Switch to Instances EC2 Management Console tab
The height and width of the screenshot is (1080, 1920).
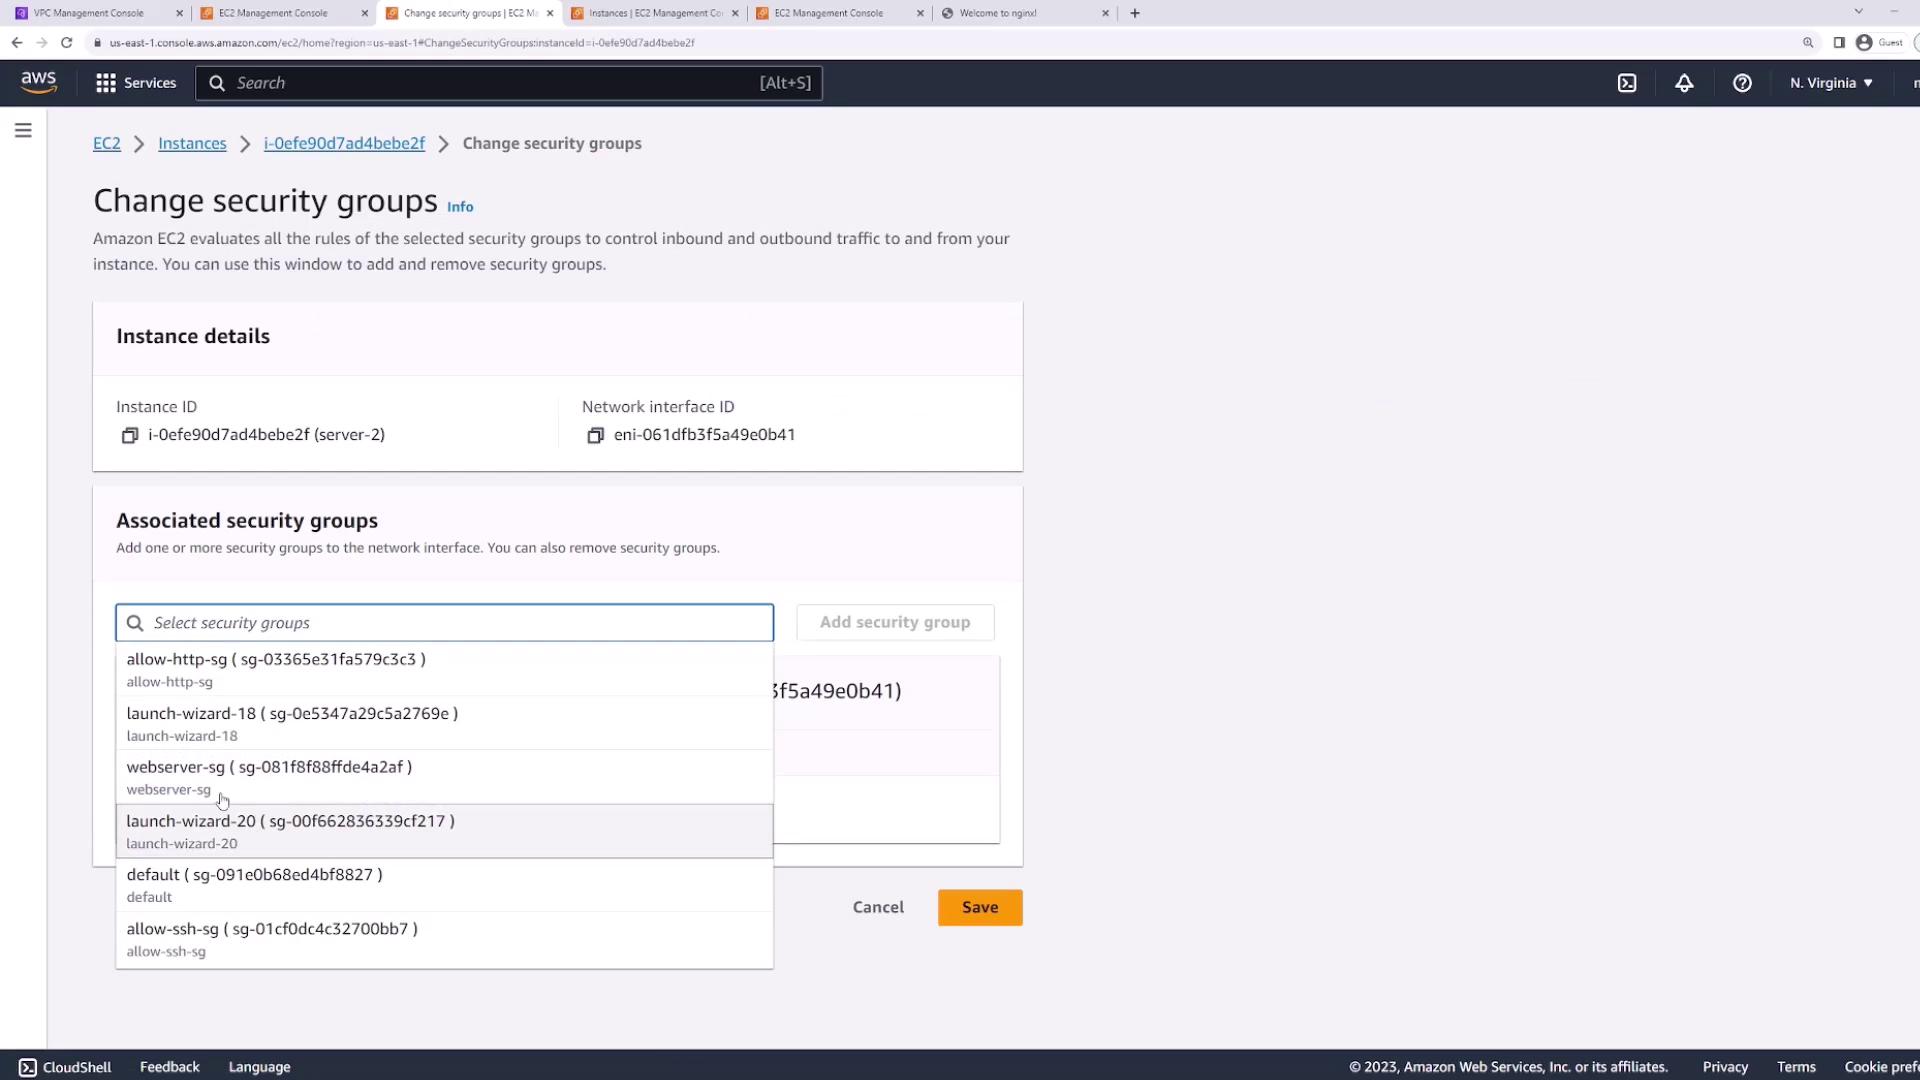tap(656, 13)
